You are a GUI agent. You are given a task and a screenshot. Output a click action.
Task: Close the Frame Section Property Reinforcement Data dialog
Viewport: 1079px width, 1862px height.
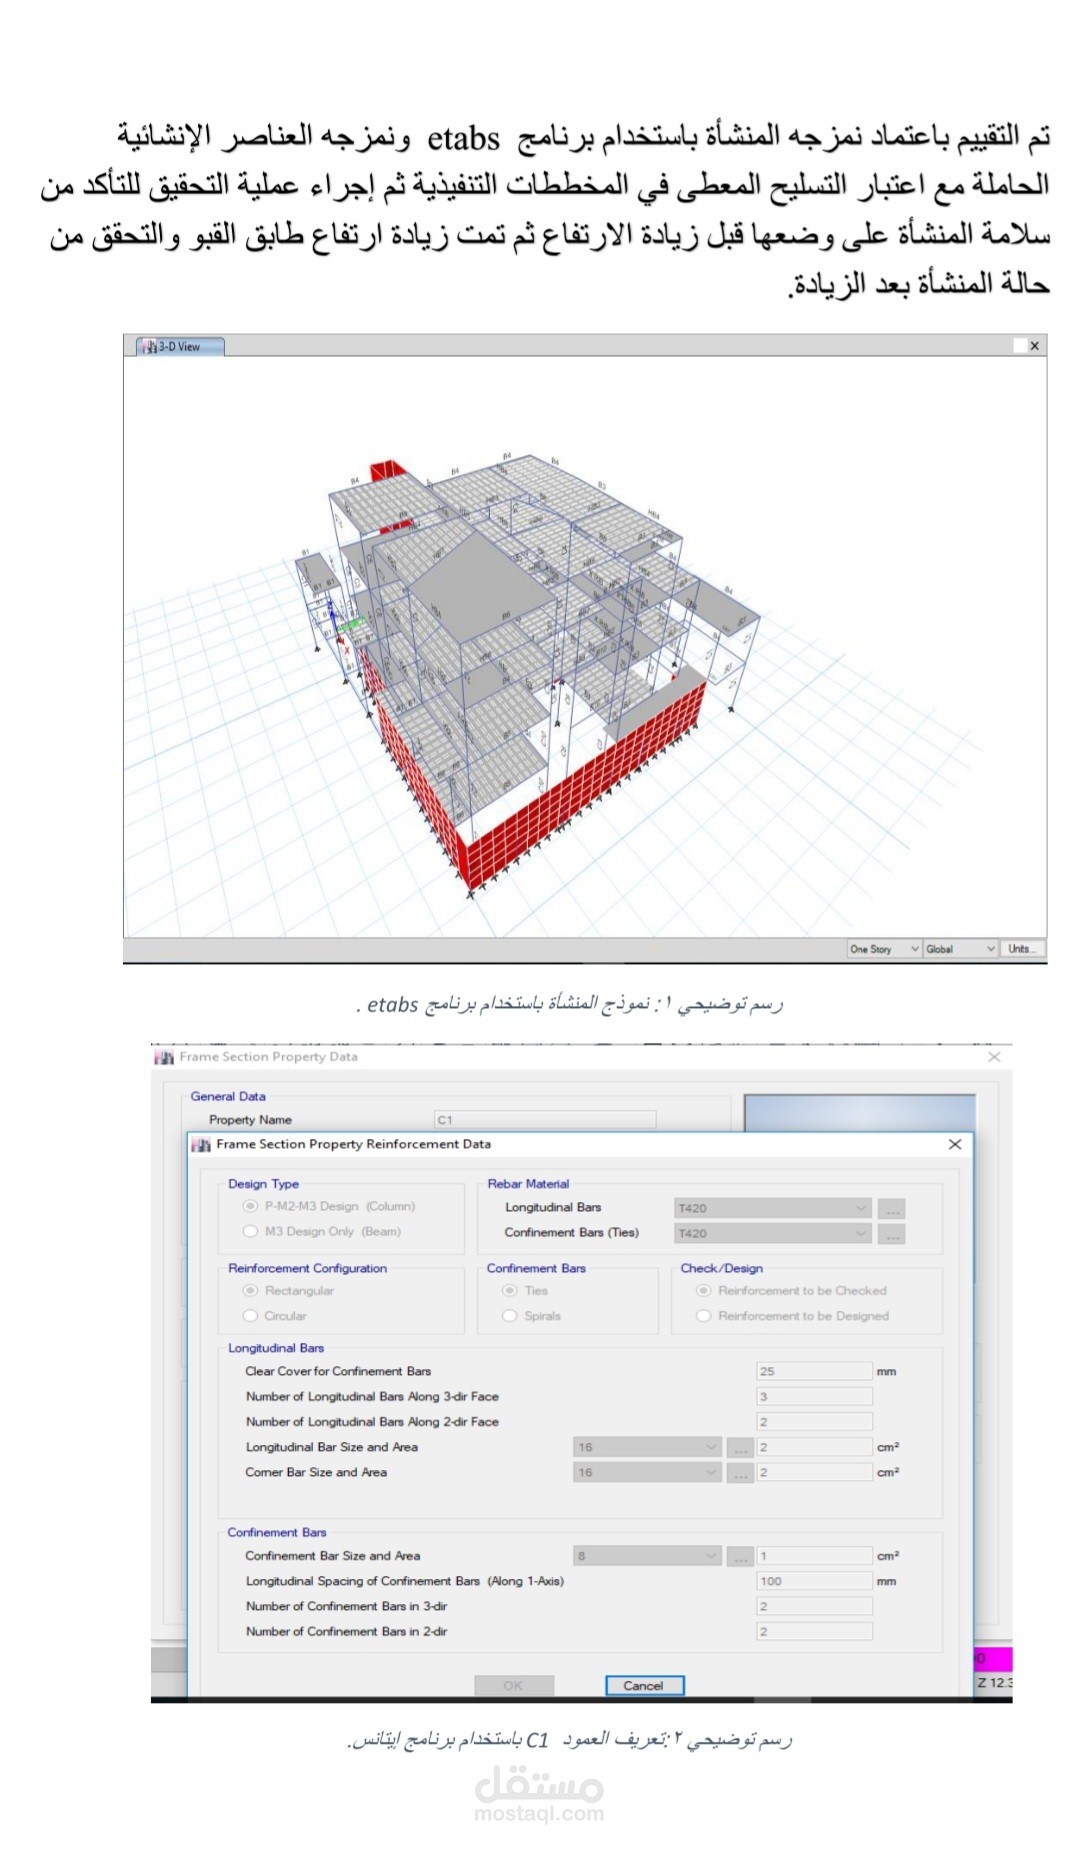click(x=955, y=1144)
